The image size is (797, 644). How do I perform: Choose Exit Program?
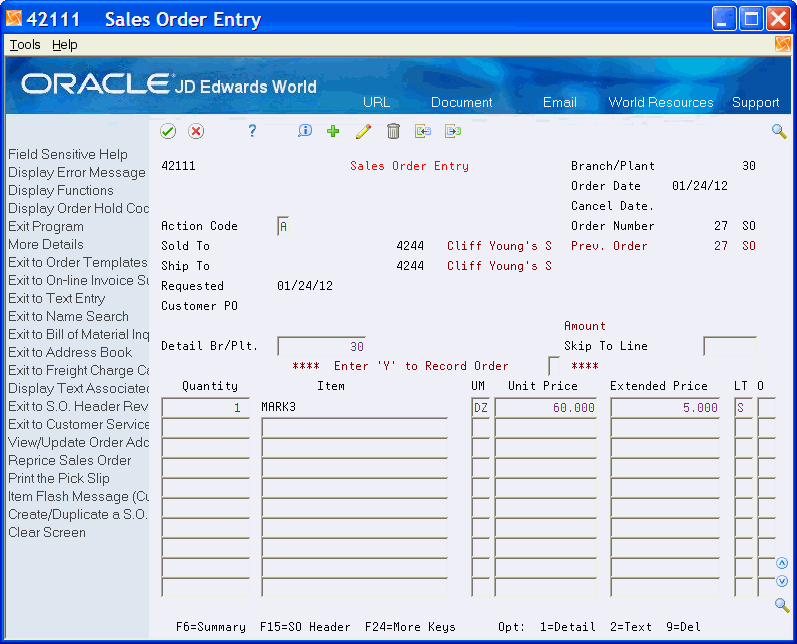tap(46, 227)
